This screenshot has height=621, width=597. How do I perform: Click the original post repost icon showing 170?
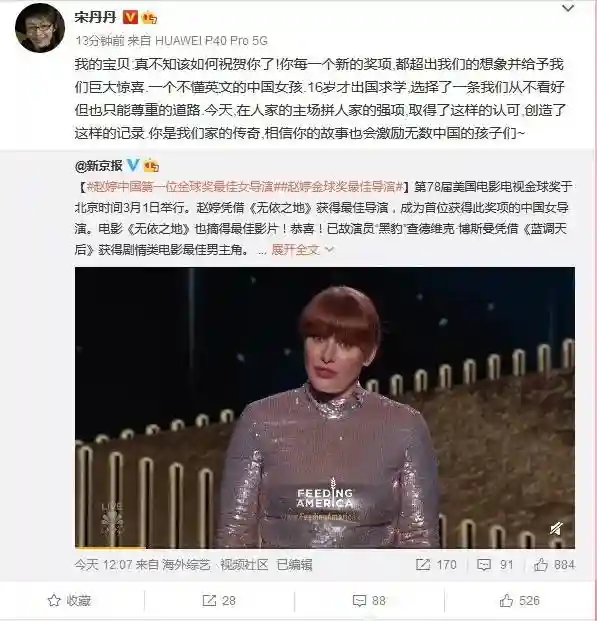(x=436, y=564)
